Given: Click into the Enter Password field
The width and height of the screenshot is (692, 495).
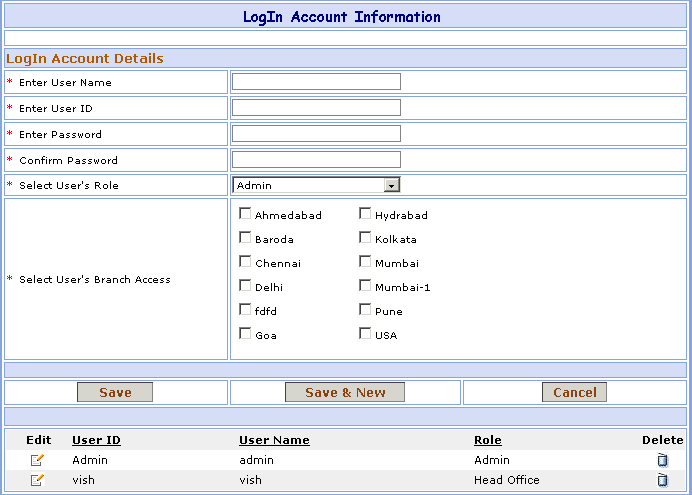Looking at the screenshot, I should (316, 134).
